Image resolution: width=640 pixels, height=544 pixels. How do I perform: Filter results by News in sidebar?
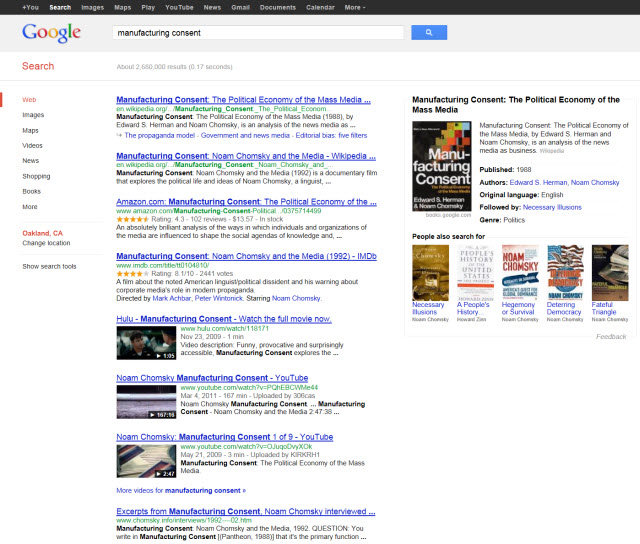point(31,161)
